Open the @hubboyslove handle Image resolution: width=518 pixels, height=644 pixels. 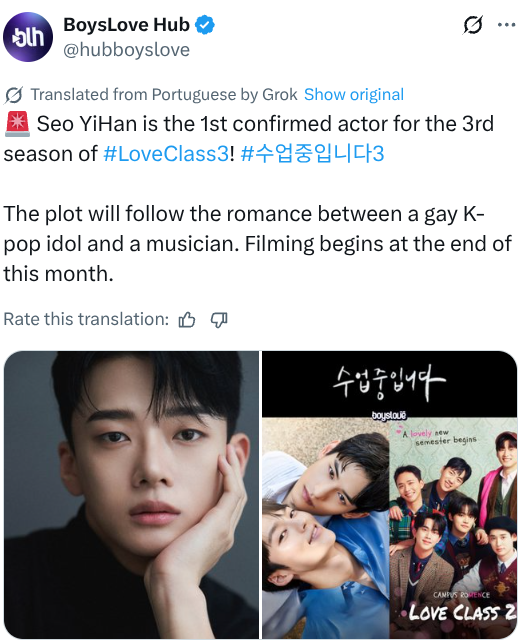click(x=127, y=50)
